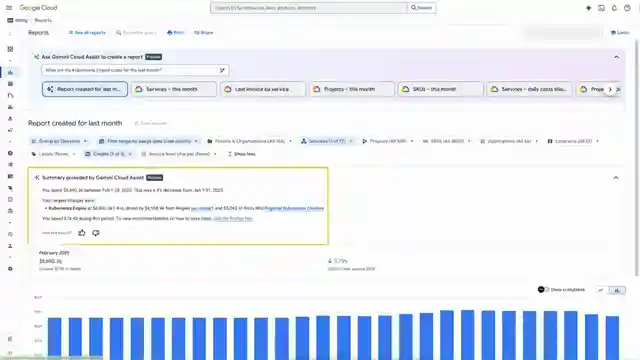Open the main hamburger navigation menu

tap(9, 8)
